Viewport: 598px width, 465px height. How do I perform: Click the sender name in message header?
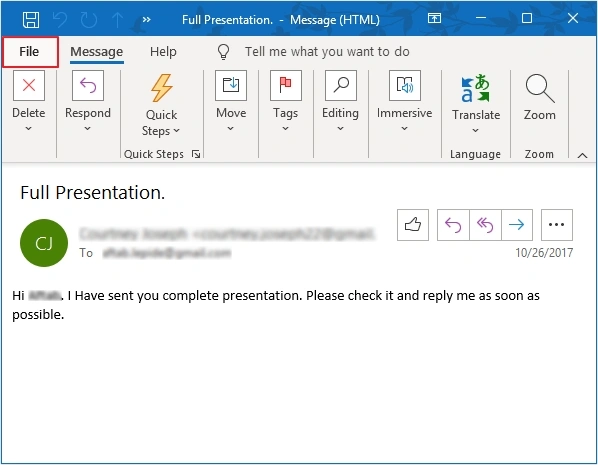tap(227, 233)
